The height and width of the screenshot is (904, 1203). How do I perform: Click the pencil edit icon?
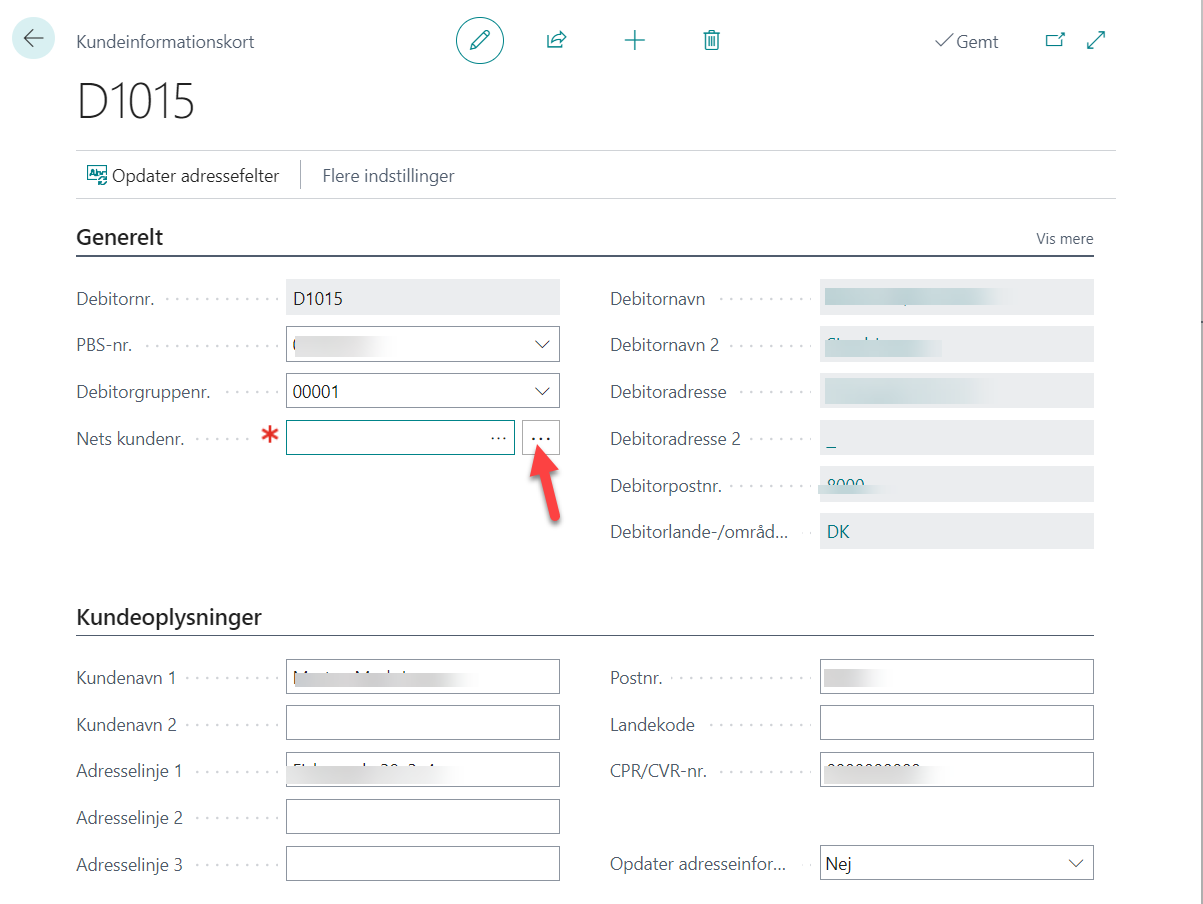479,40
